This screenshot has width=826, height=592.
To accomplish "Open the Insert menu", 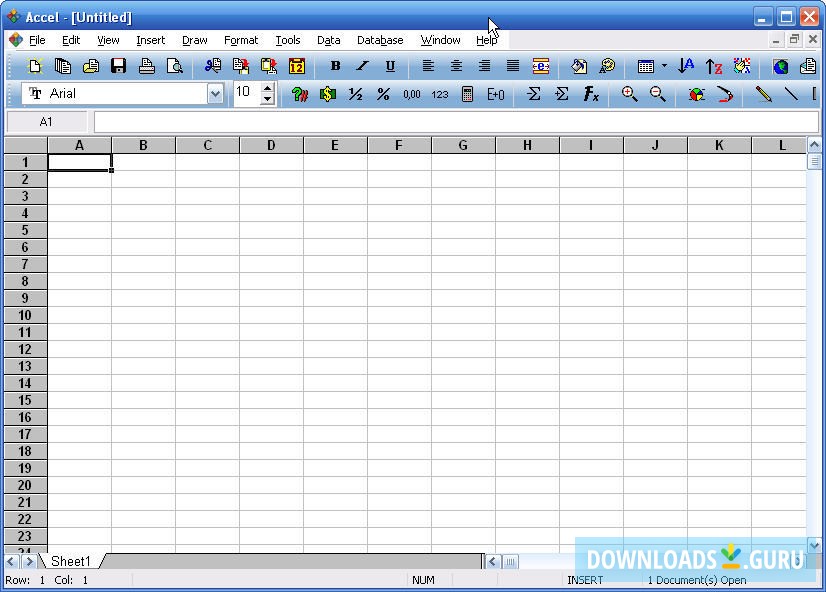I will tap(150, 40).
